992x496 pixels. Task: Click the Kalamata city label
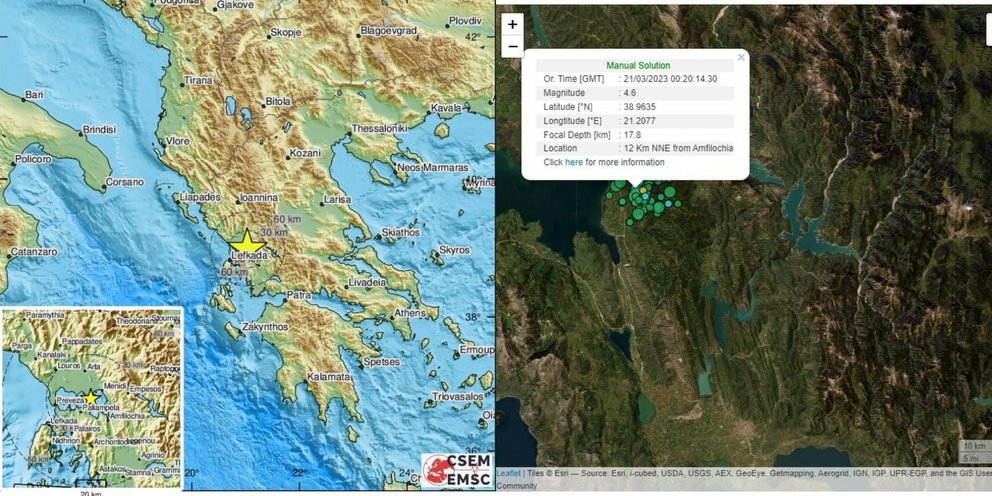click(x=328, y=377)
